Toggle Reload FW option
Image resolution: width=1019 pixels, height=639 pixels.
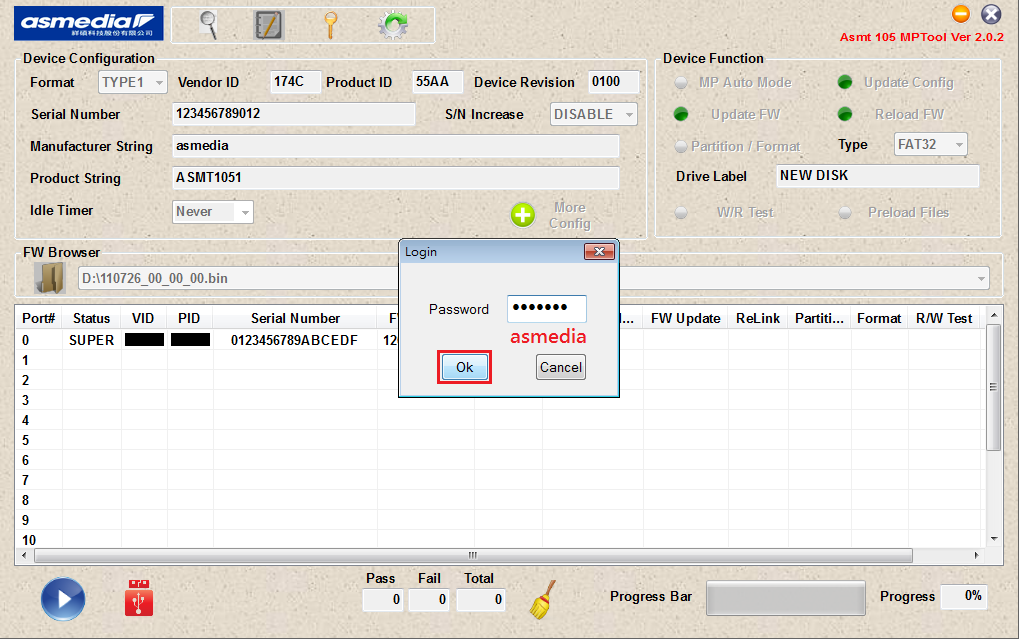(845, 114)
